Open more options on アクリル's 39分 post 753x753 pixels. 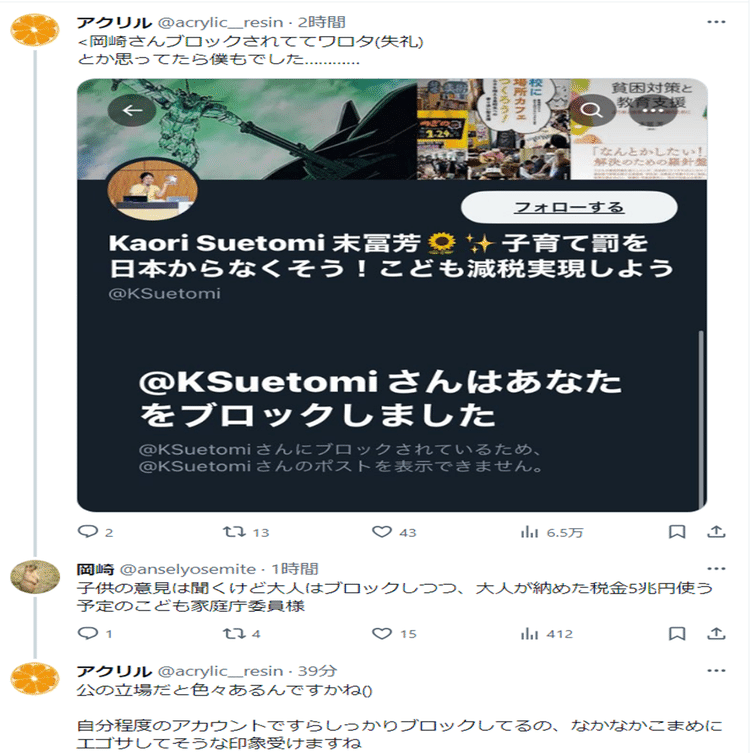tap(716, 670)
